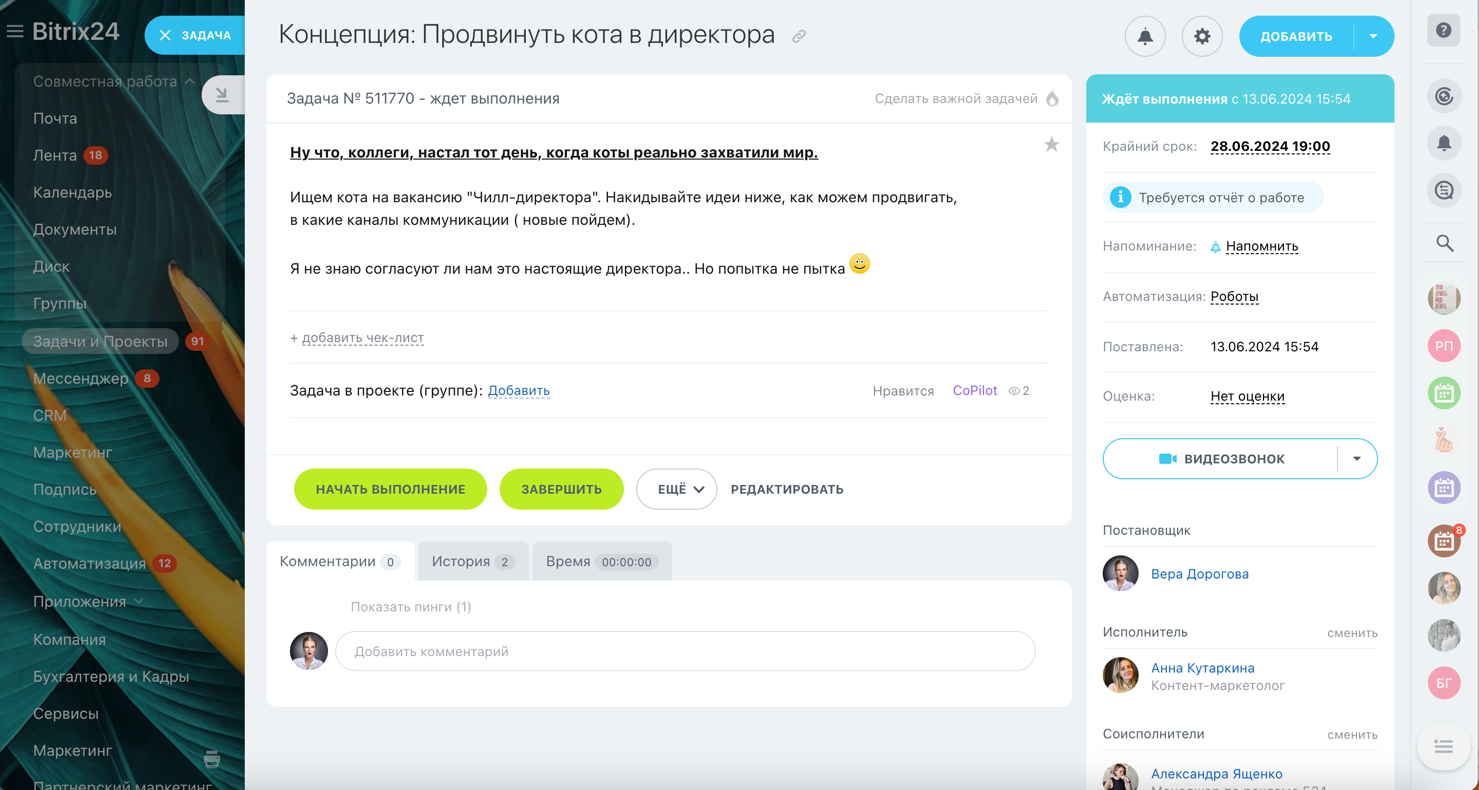Open the green calendar chat icon
The height and width of the screenshot is (790, 1479).
point(1444,393)
